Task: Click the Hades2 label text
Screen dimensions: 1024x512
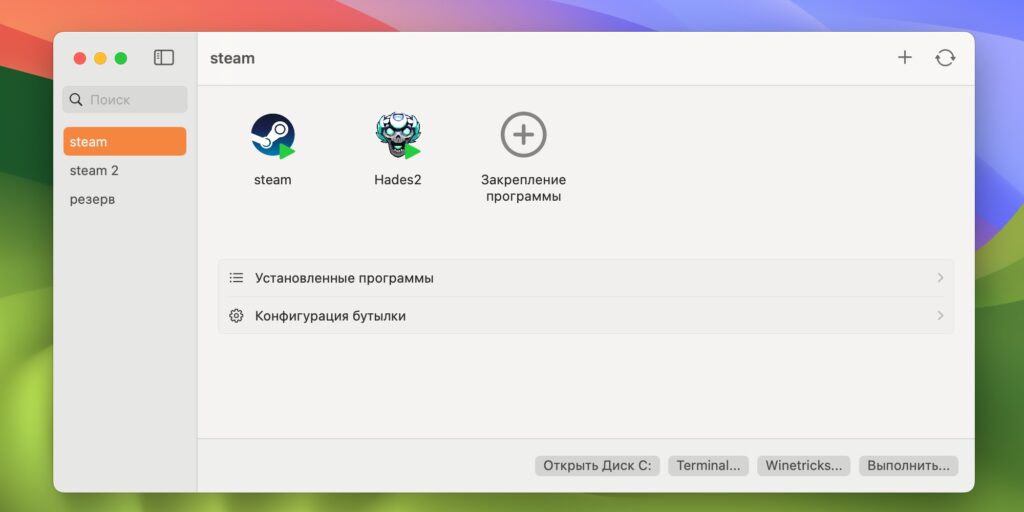Action: (398, 180)
